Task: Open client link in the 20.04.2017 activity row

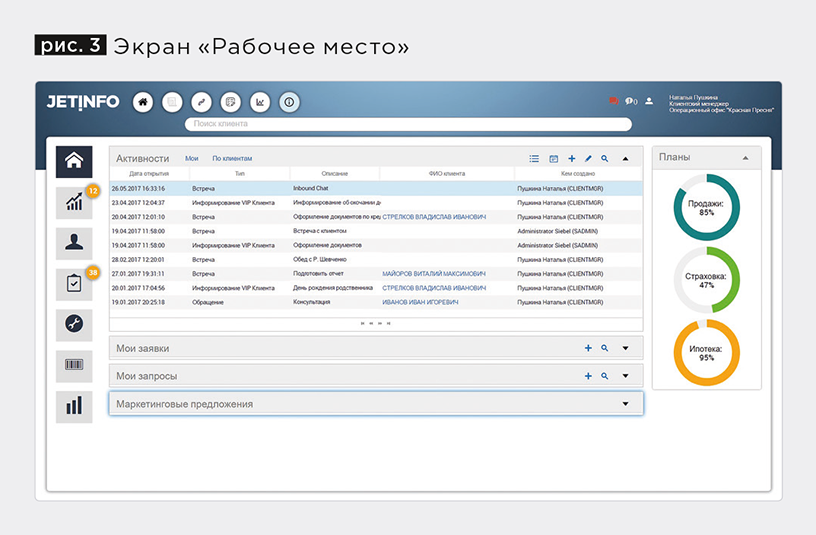Action: pos(434,217)
